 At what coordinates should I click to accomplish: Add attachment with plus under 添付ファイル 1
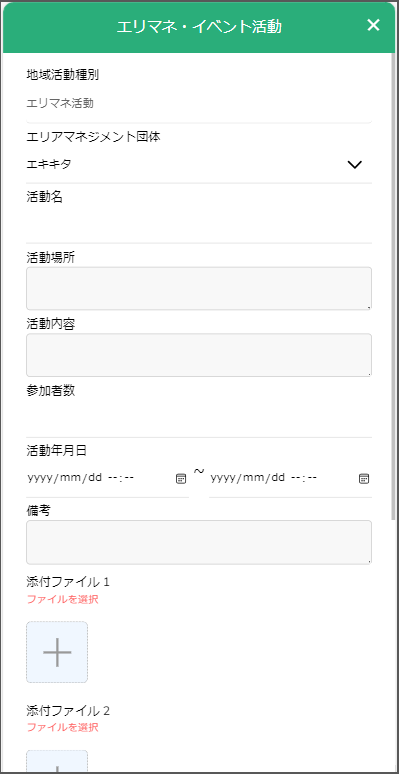57,652
